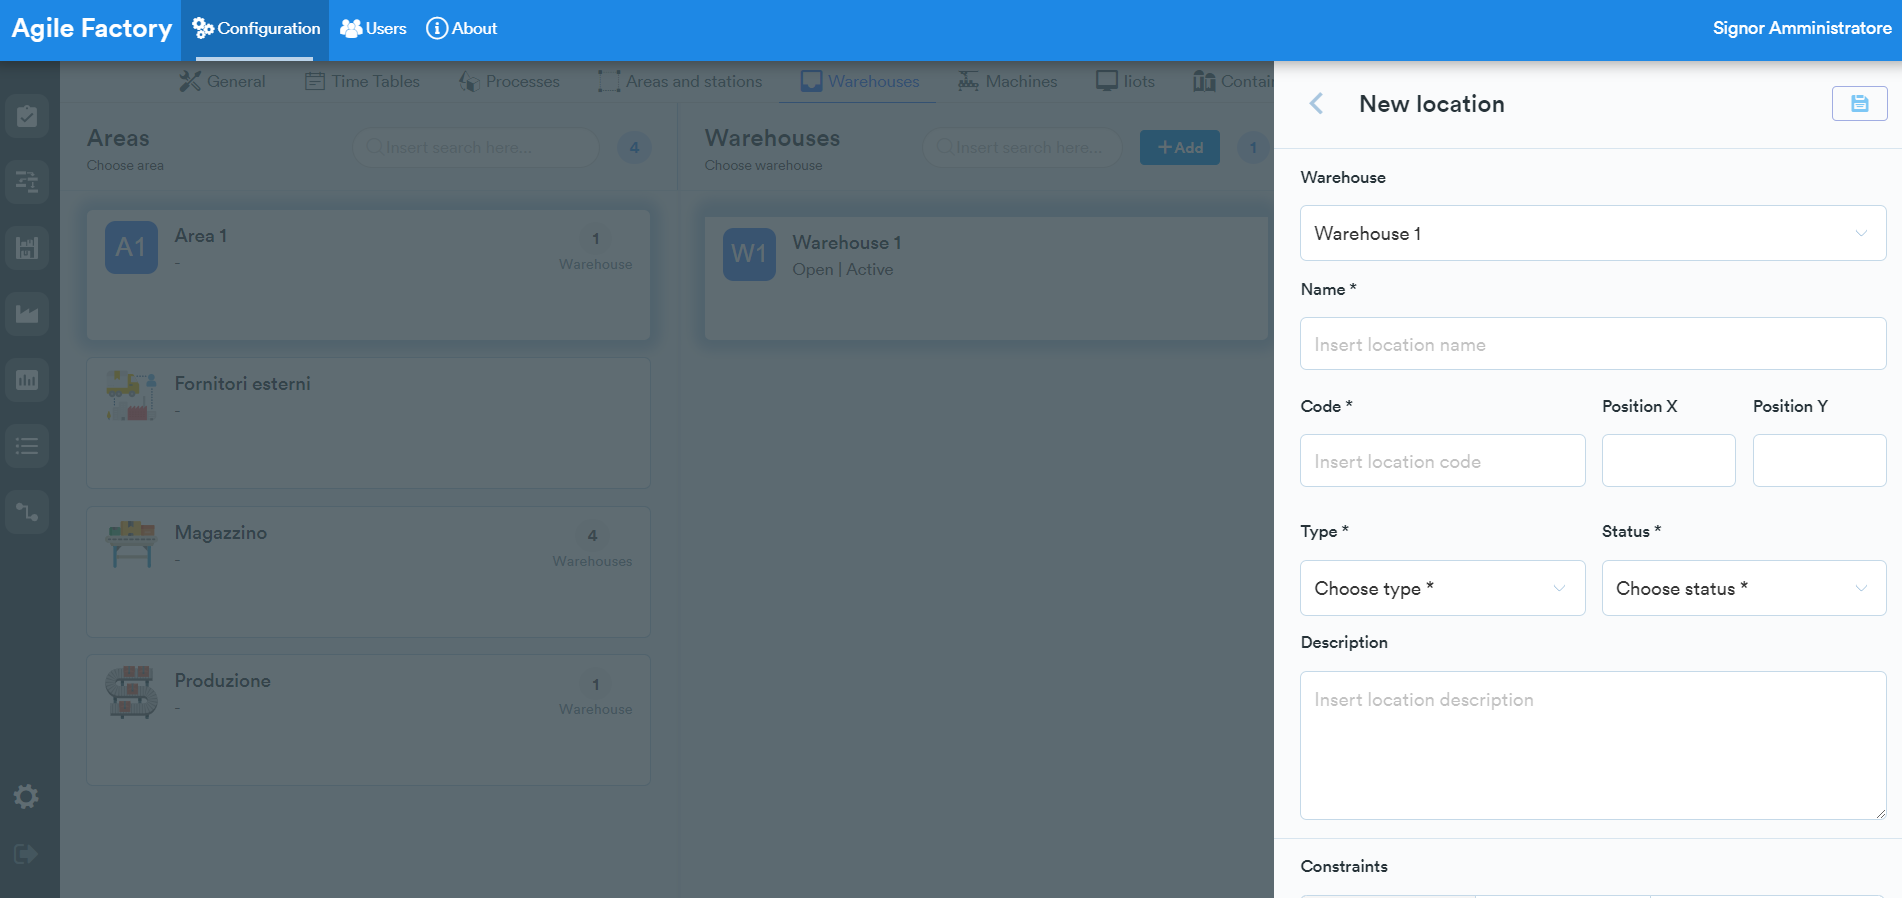Switch to the Warehouses tab
Viewport: 1902px width, 898px height.
pyautogui.click(x=859, y=81)
